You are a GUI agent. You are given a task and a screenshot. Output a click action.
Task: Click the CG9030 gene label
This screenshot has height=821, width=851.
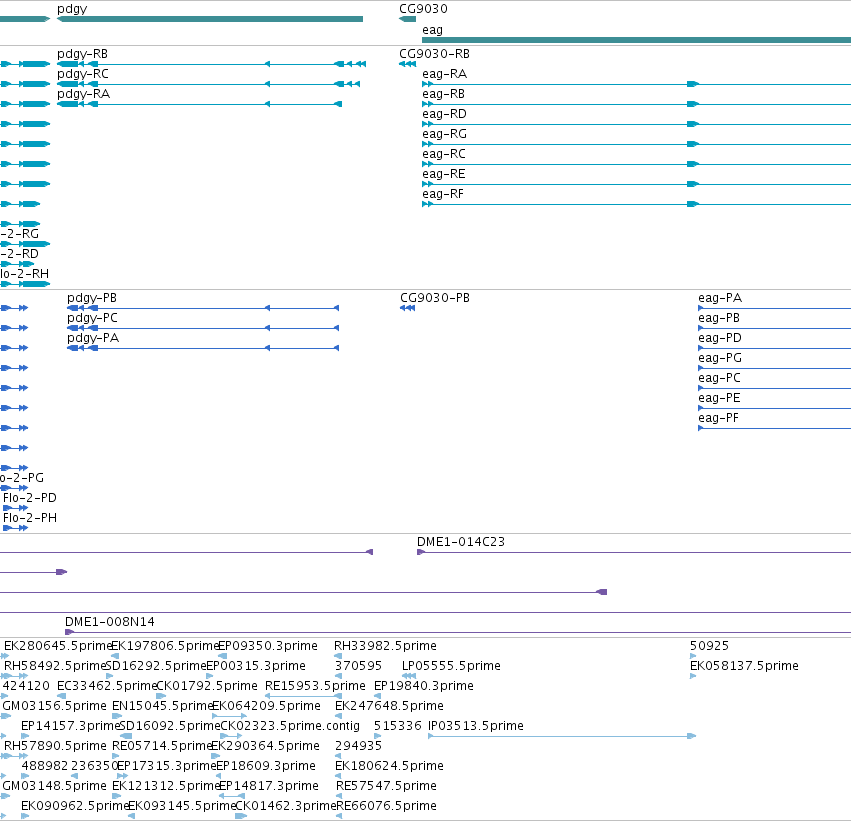coord(423,9)
